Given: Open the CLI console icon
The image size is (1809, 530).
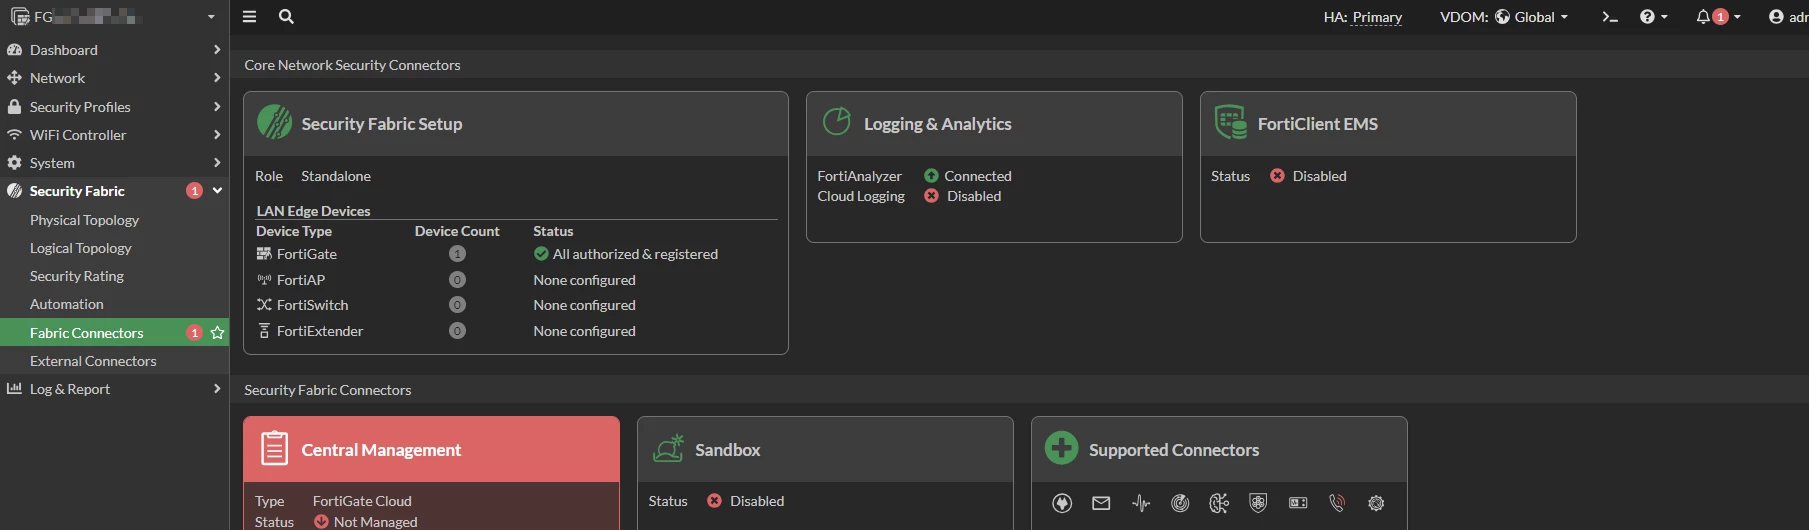Looking at the screenshot, I should coord(1610,17).
